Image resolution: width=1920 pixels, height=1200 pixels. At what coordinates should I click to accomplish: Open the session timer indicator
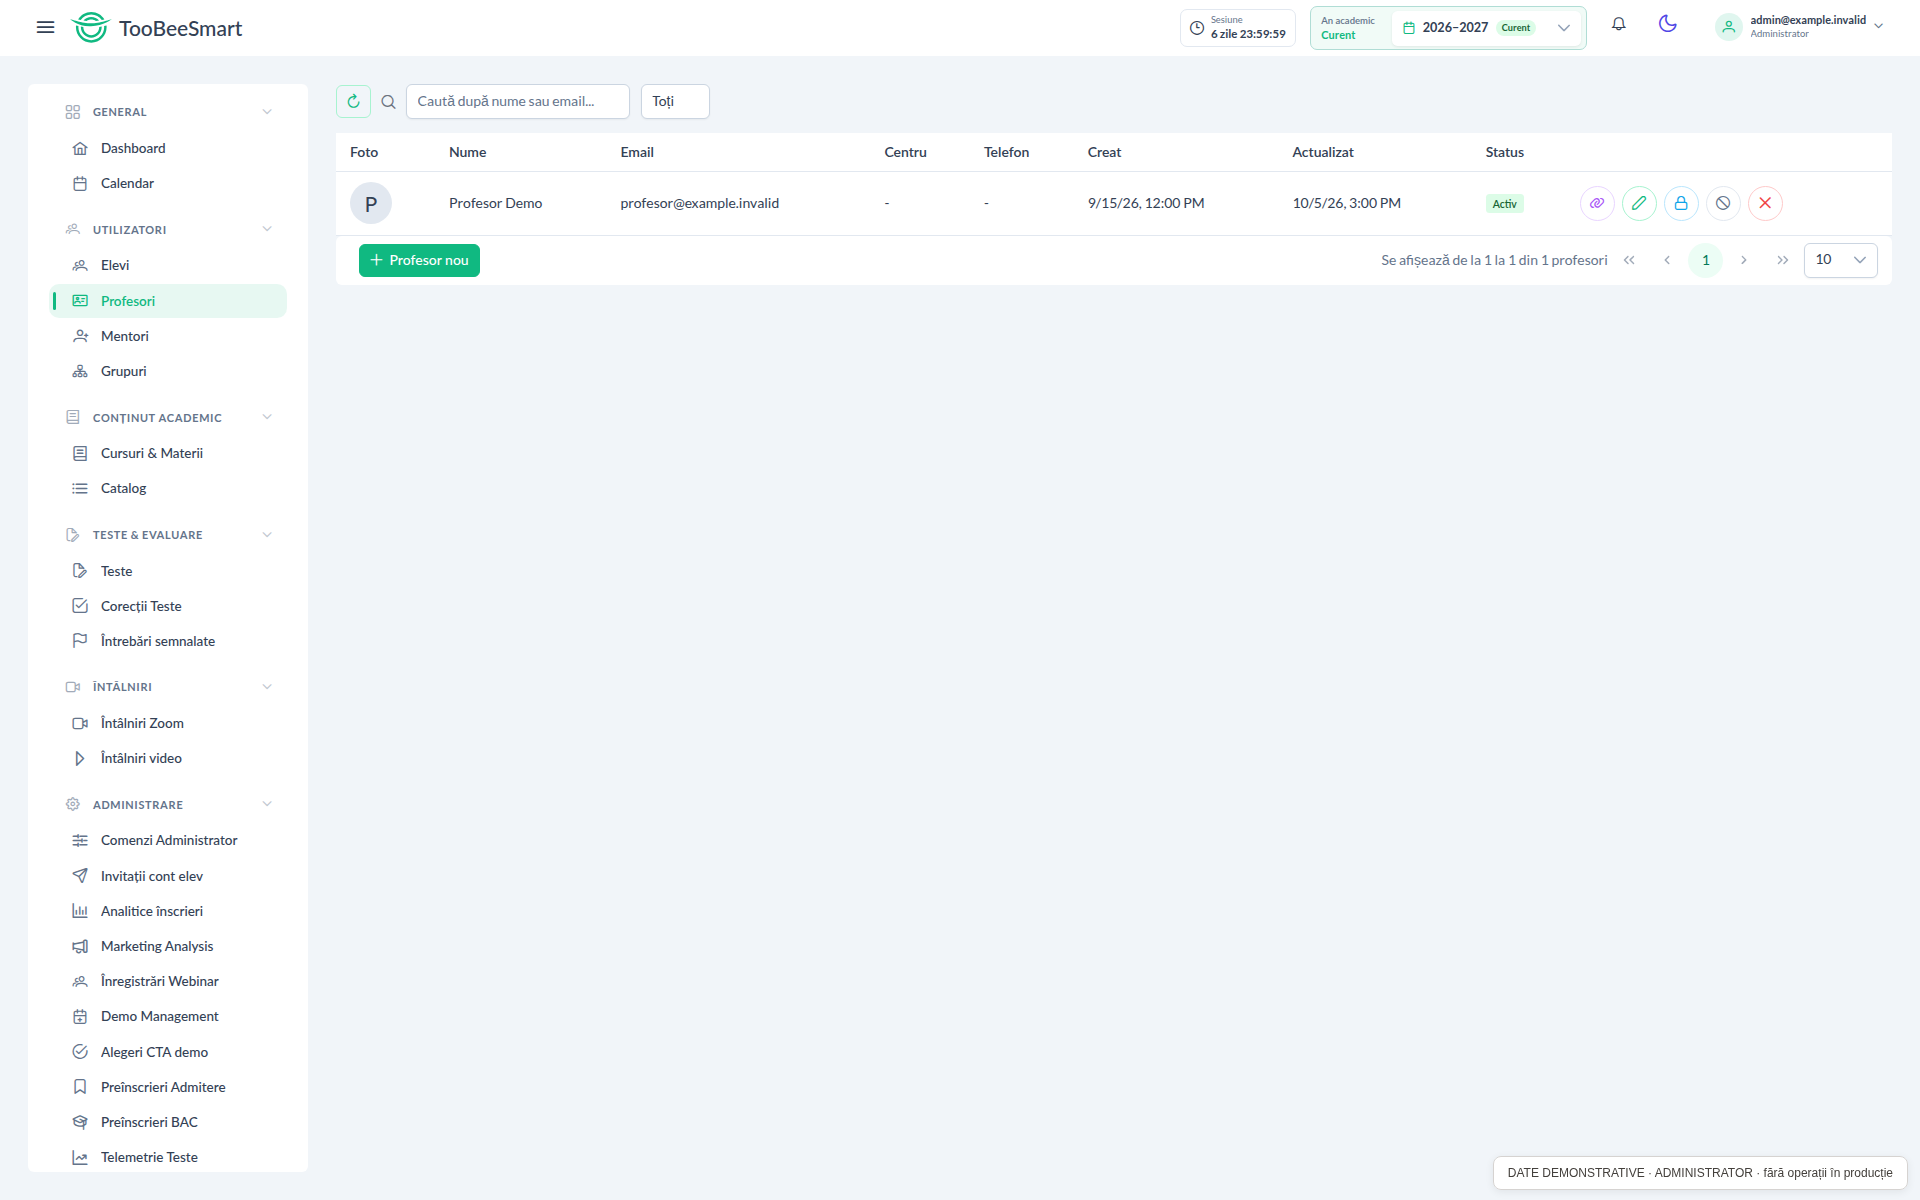point(1238,28)
